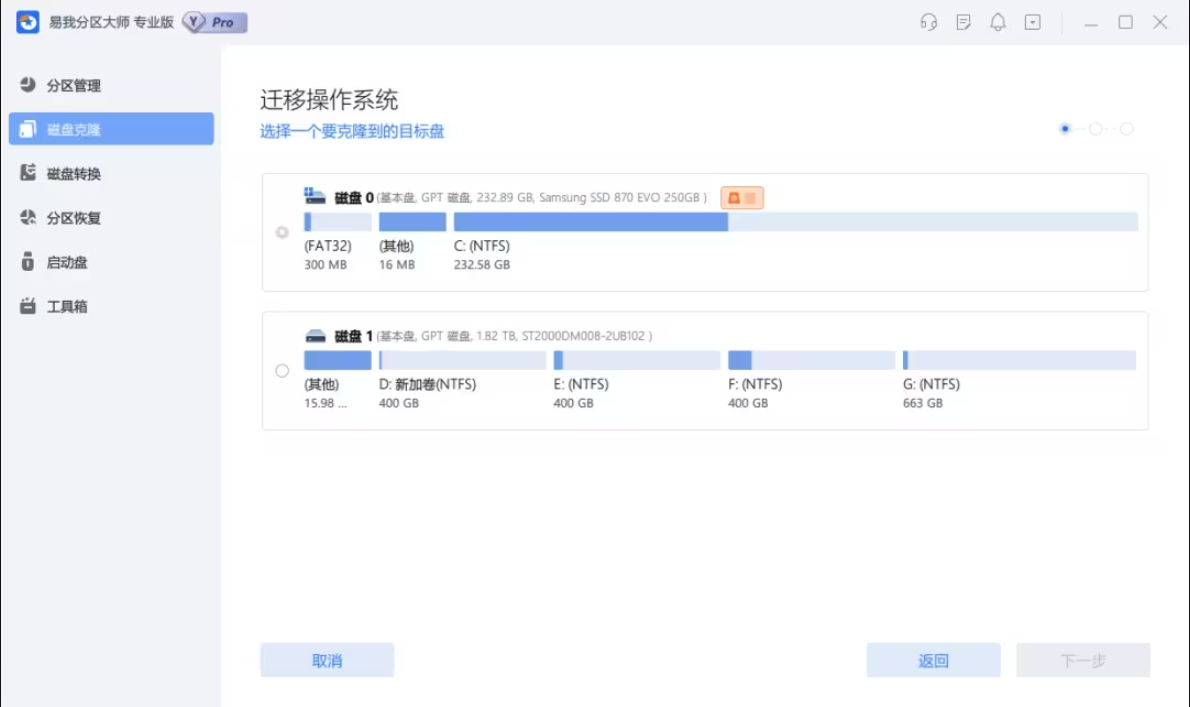The width and height of the screenshot is (1190, 707).
Task: Open the title bar dropdown menu
Action: pyautogui.click(x=1033, y=22)
